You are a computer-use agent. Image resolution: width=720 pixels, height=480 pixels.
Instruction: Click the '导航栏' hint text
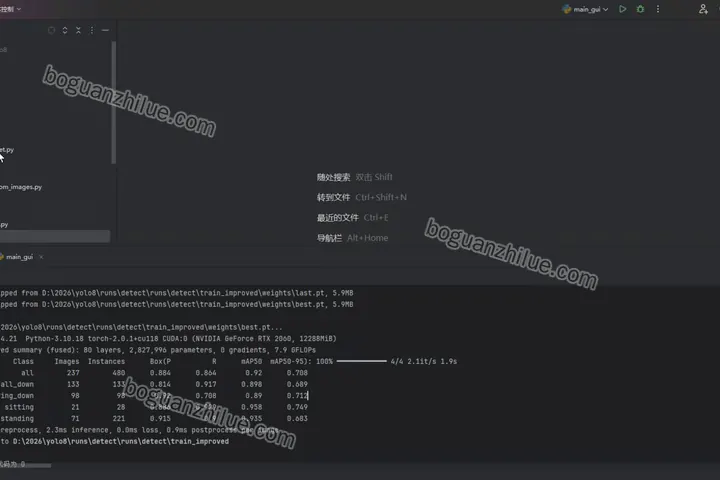click(x=329, y=238)
